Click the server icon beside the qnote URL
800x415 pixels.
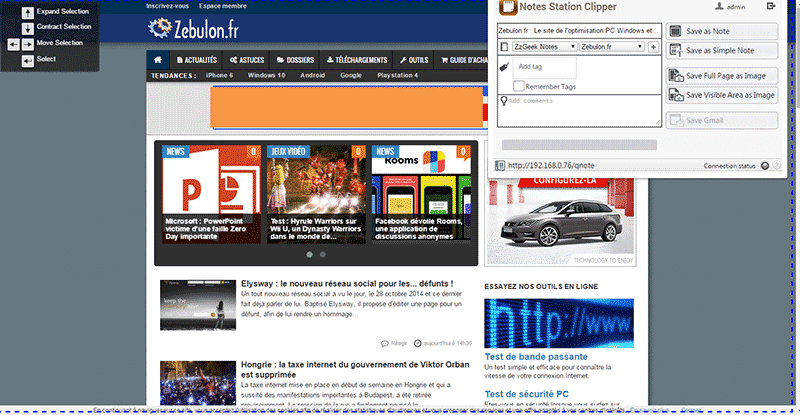click(x=500, y=165)
